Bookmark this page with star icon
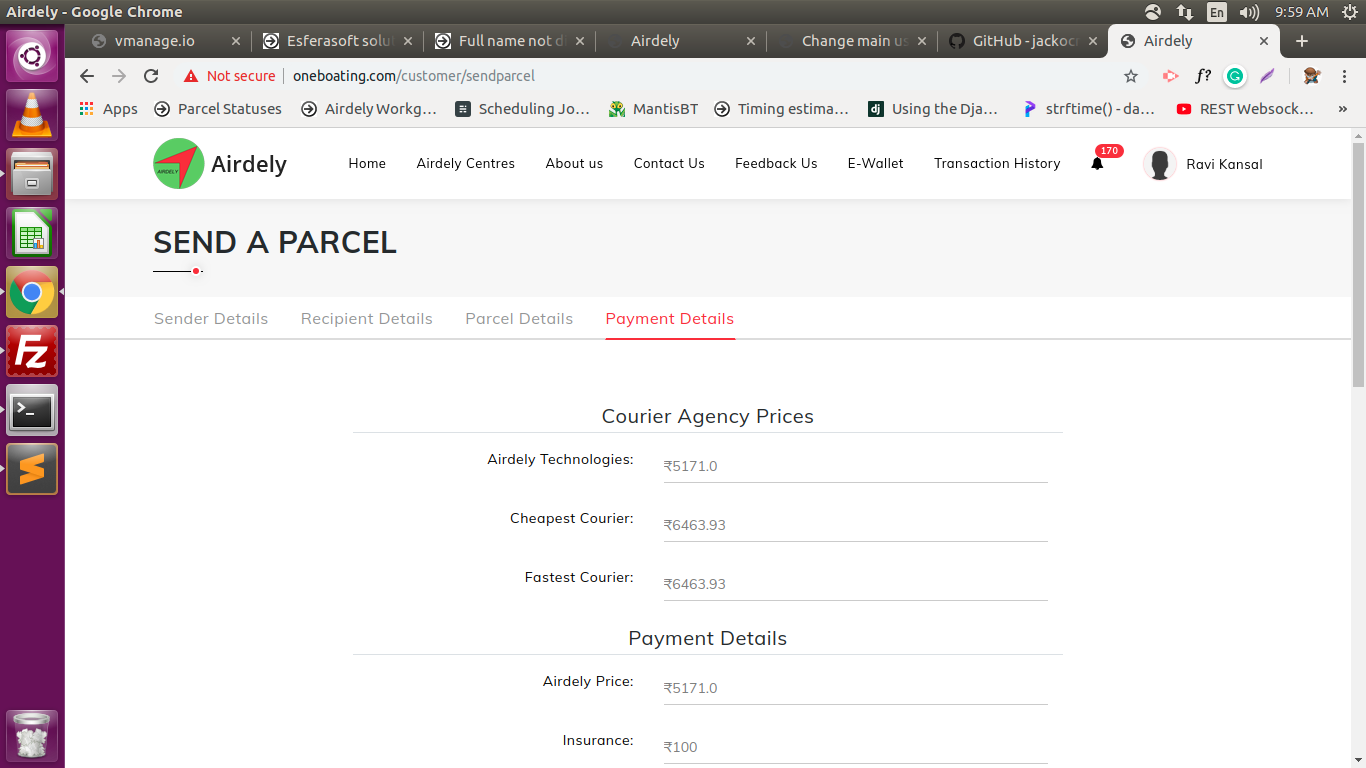This screenshot has width=1366, height=768. (x=1131, y=76)
